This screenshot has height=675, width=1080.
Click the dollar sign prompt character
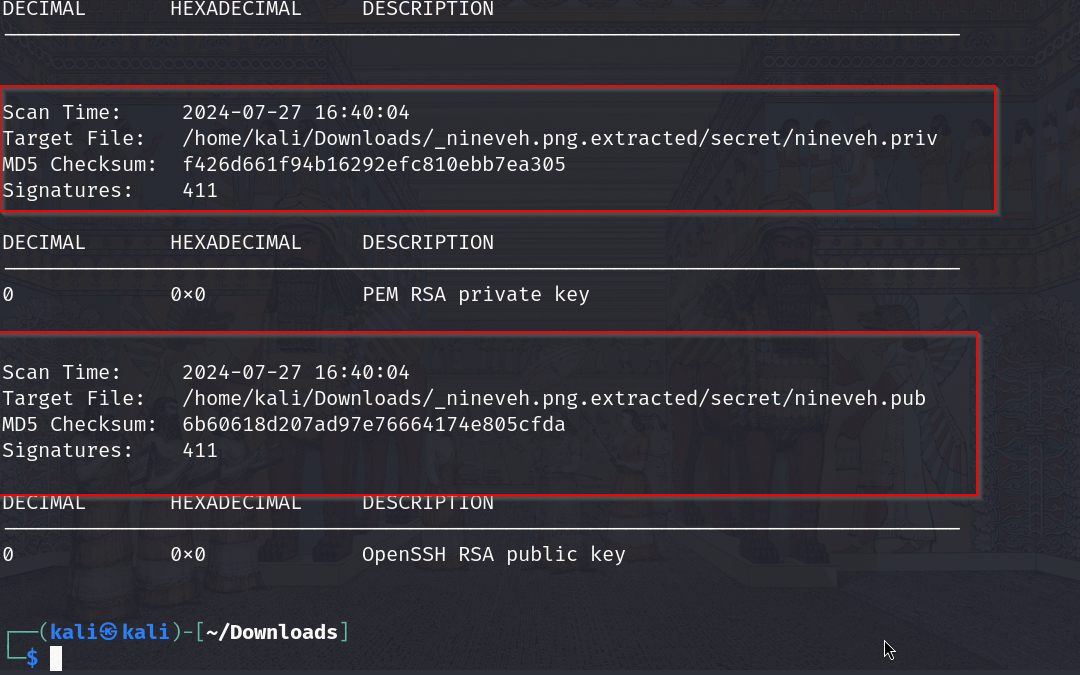point(32,658)
